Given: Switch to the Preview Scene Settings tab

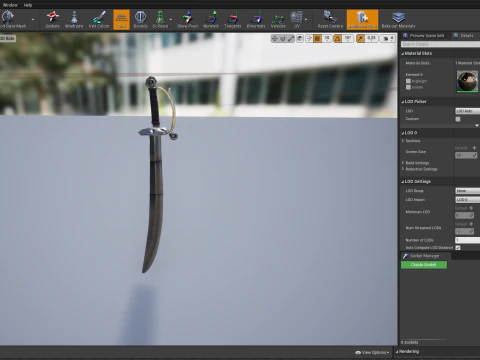Looking at the screenshot, I should point(424,35).
